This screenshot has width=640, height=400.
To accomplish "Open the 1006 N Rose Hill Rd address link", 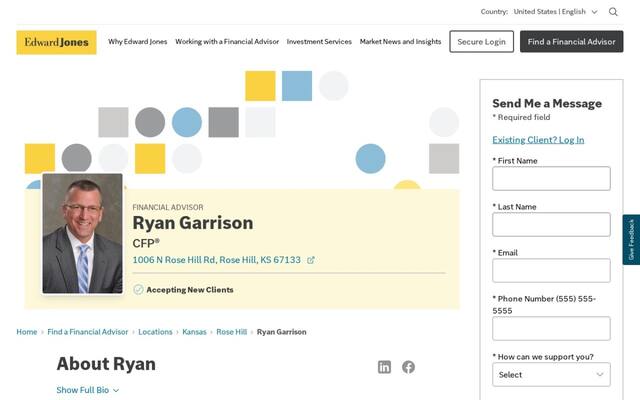I will coord(216,260).
